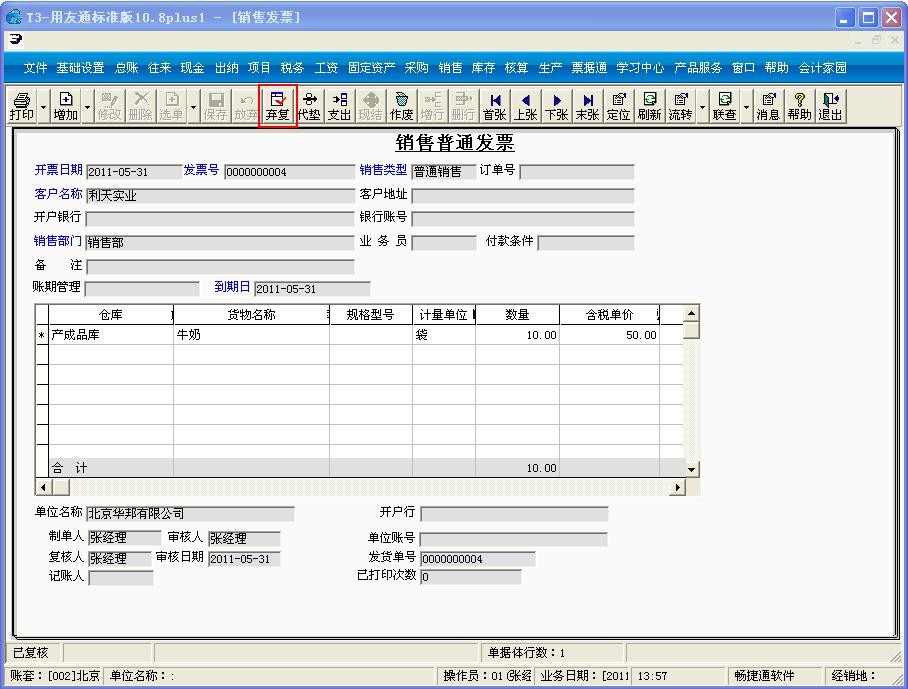Screen dimensions: 908x689
Task: Click the 现结 cash settlement toolbar icon
Action: click(371, 106)
